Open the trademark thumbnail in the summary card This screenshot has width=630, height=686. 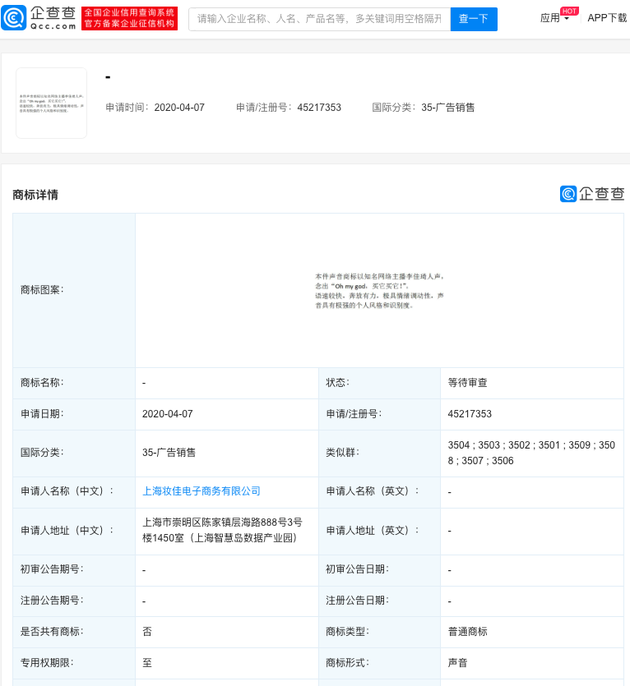(51, 103)
